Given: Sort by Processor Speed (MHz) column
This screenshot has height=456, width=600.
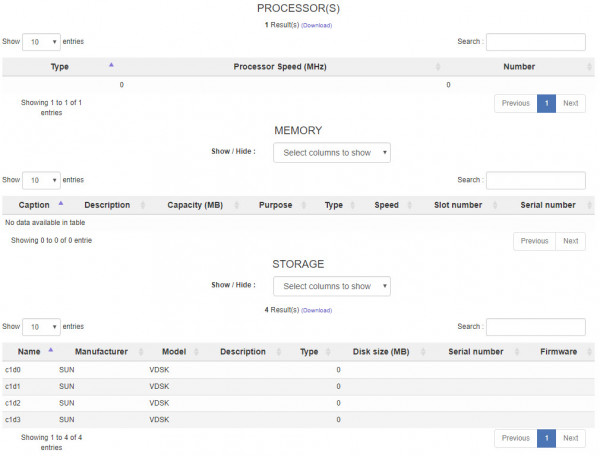Looking at the screenshot, I should pyautogui.click(x=280, y=67).
